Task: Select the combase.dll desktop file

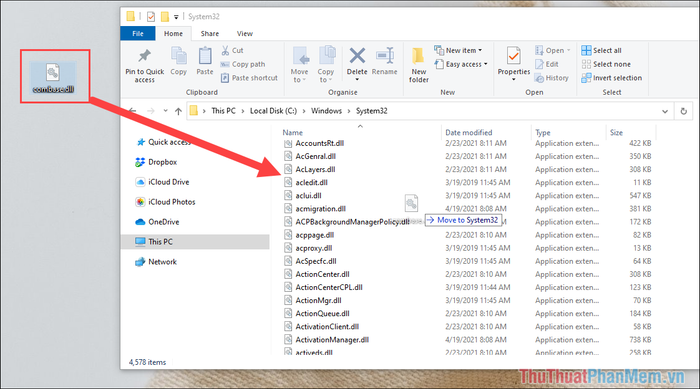Action: point(53,77)
